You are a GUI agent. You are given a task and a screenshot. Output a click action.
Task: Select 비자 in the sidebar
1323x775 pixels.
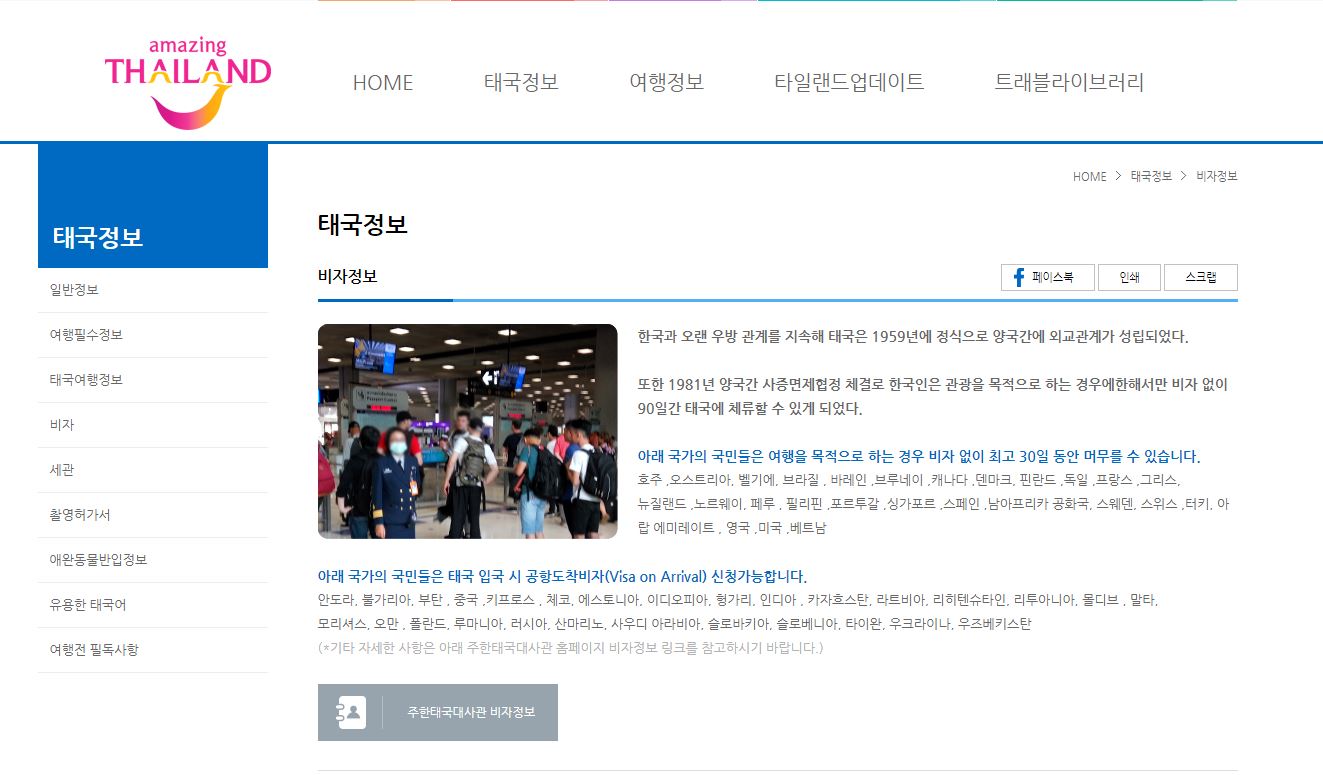coord(153,425)
